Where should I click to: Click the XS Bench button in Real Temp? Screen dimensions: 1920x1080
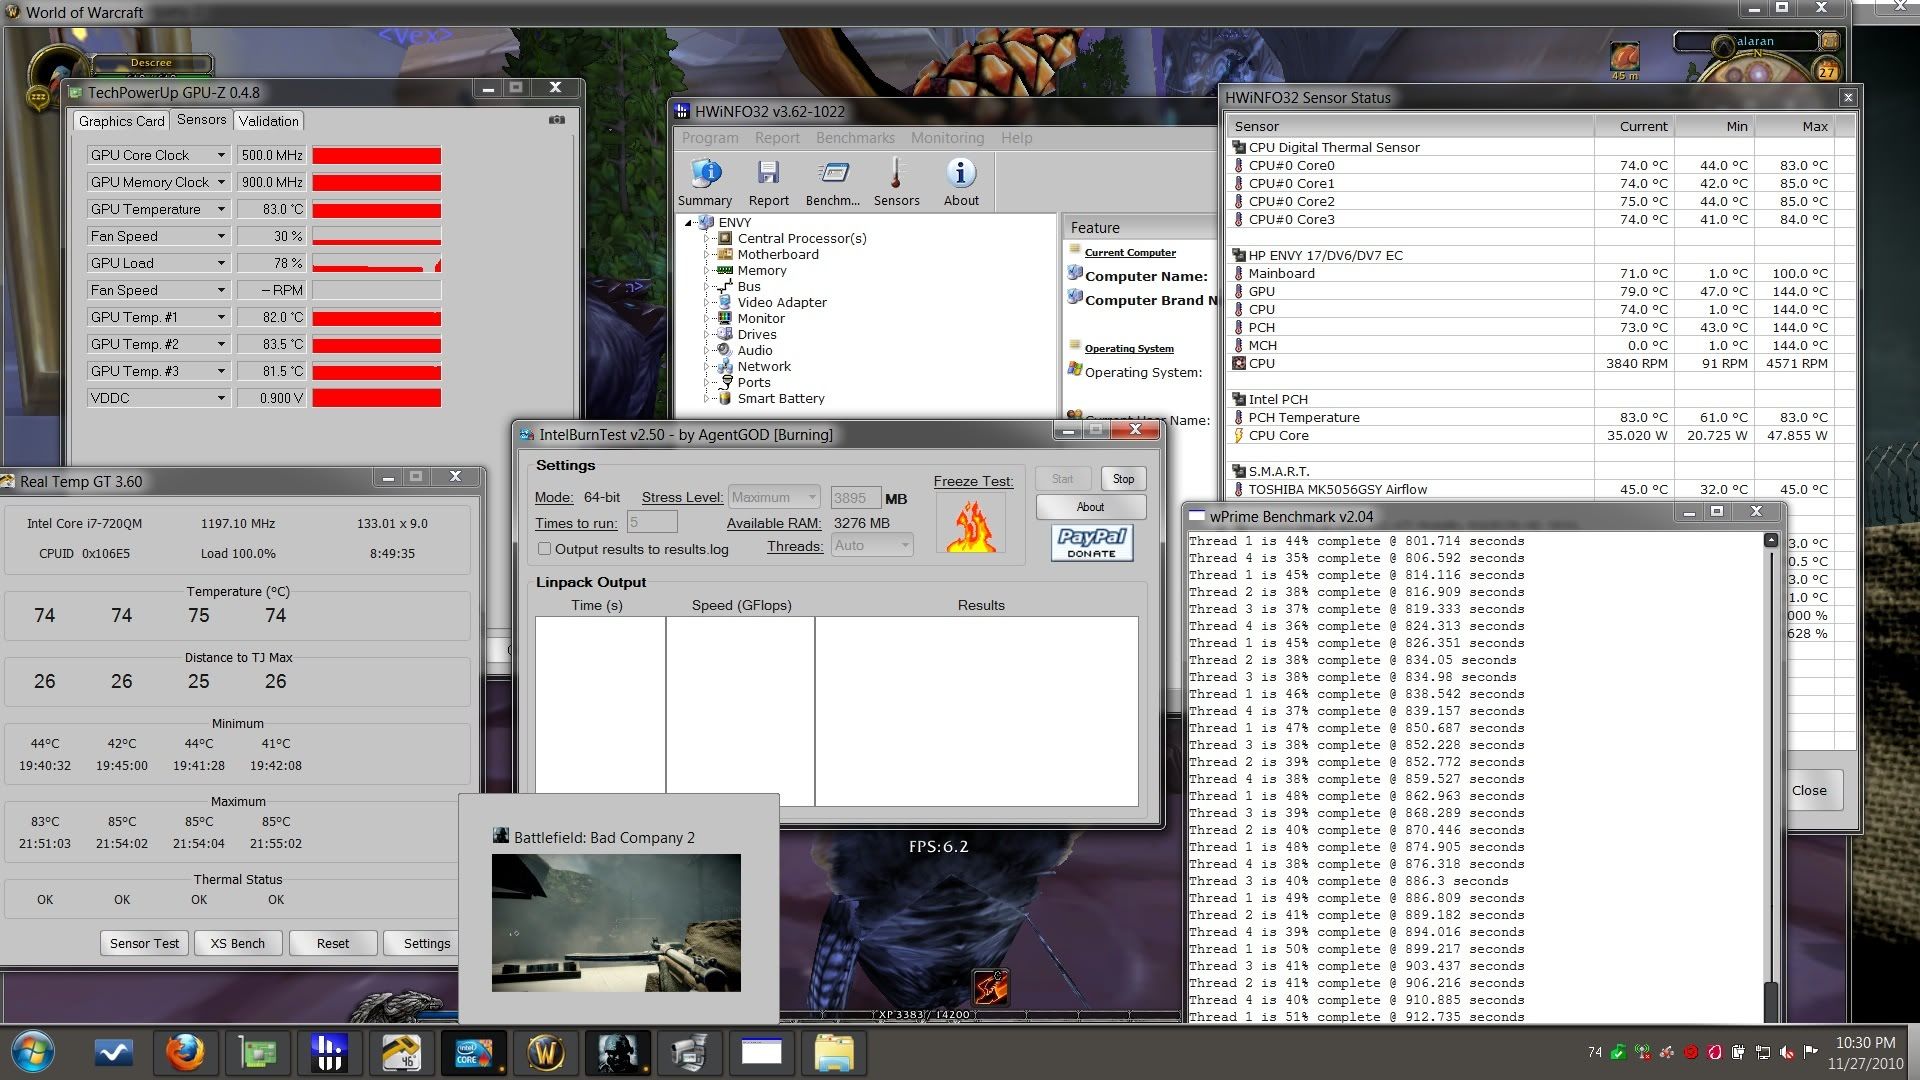[x=237, y=943]
